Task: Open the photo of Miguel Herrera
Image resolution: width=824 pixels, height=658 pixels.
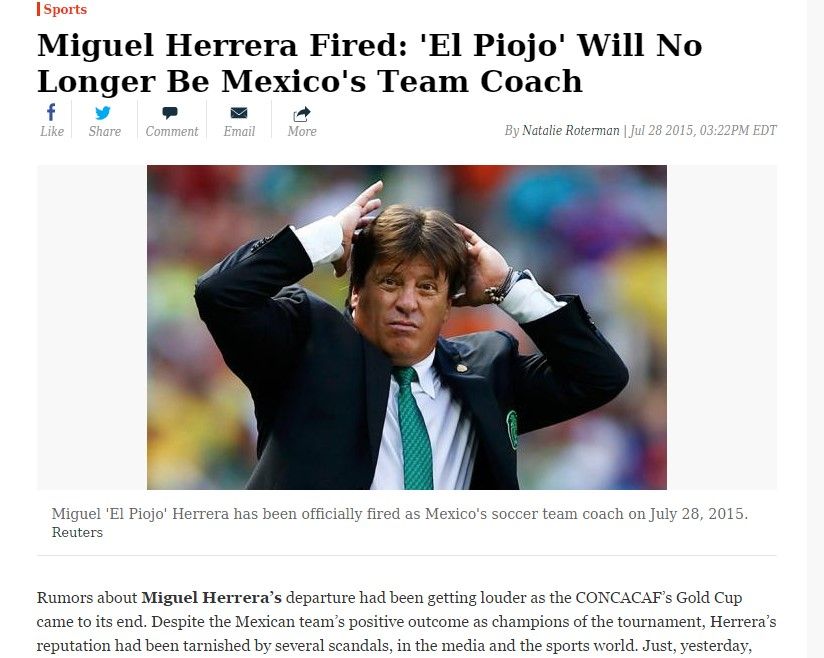Action: [407, 327]
